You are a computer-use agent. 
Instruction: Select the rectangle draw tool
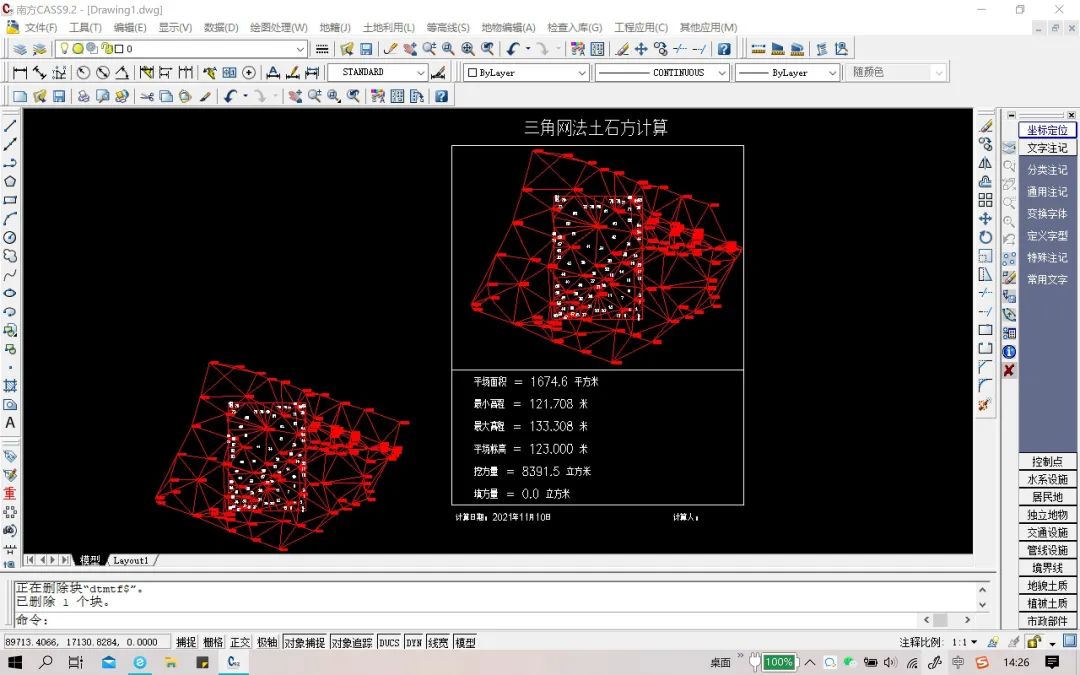(10, 200)
